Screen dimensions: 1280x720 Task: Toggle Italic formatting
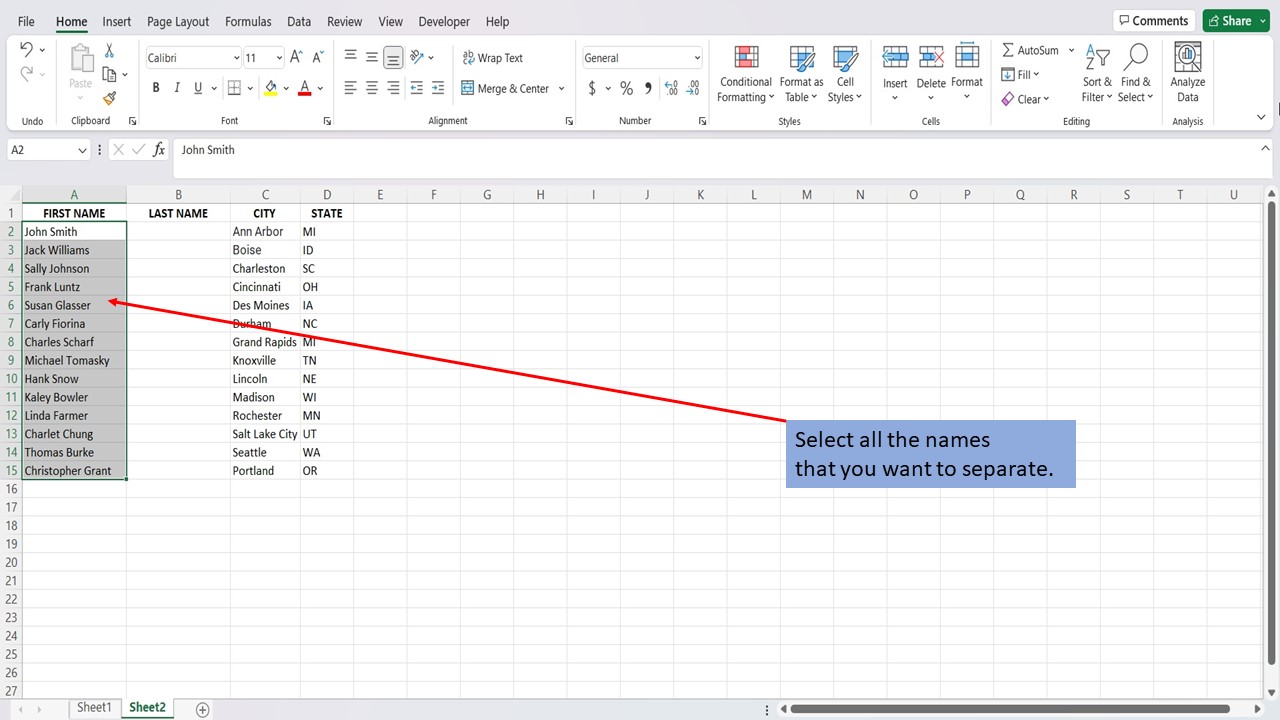177,88
